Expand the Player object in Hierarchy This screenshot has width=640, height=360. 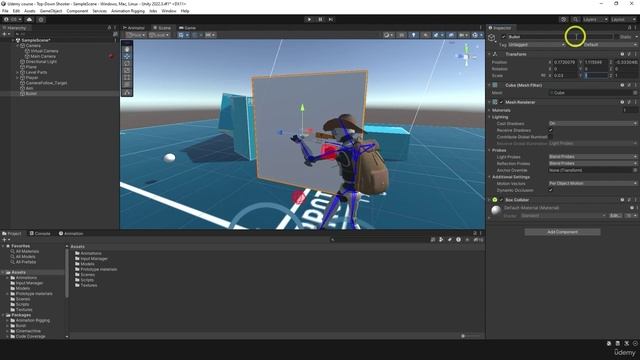18,78
